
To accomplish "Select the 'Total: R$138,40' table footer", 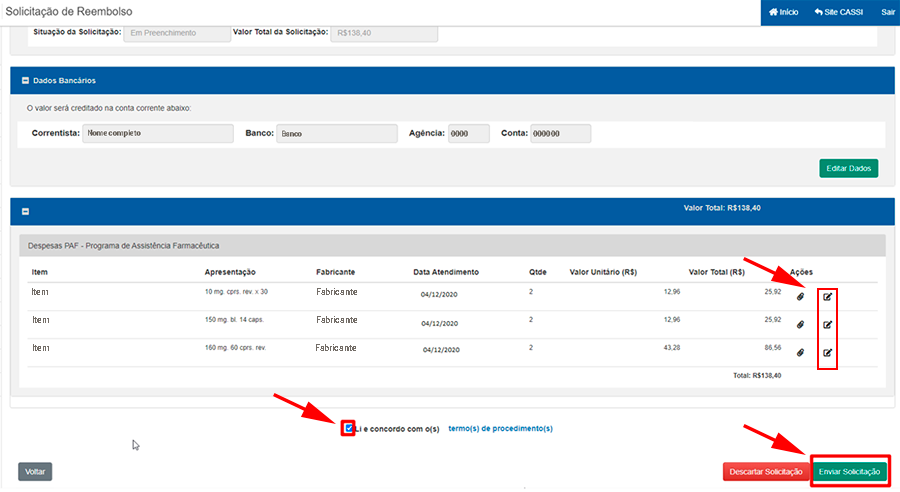I will (x=757, y=375).
